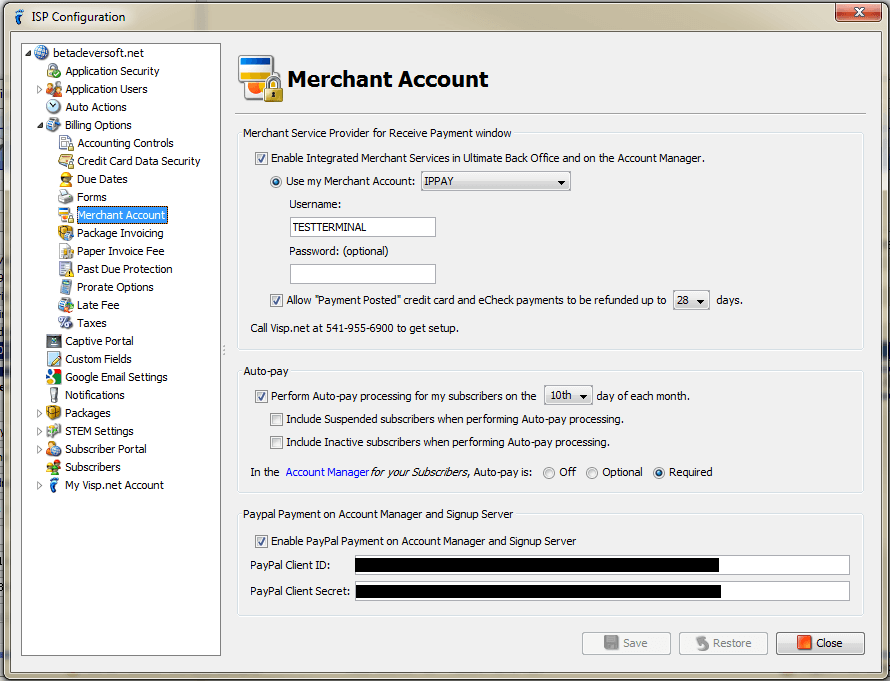890x681 pixels.
Task: Click the betacleversoft.net globe icon
Action: coord(41,53)
